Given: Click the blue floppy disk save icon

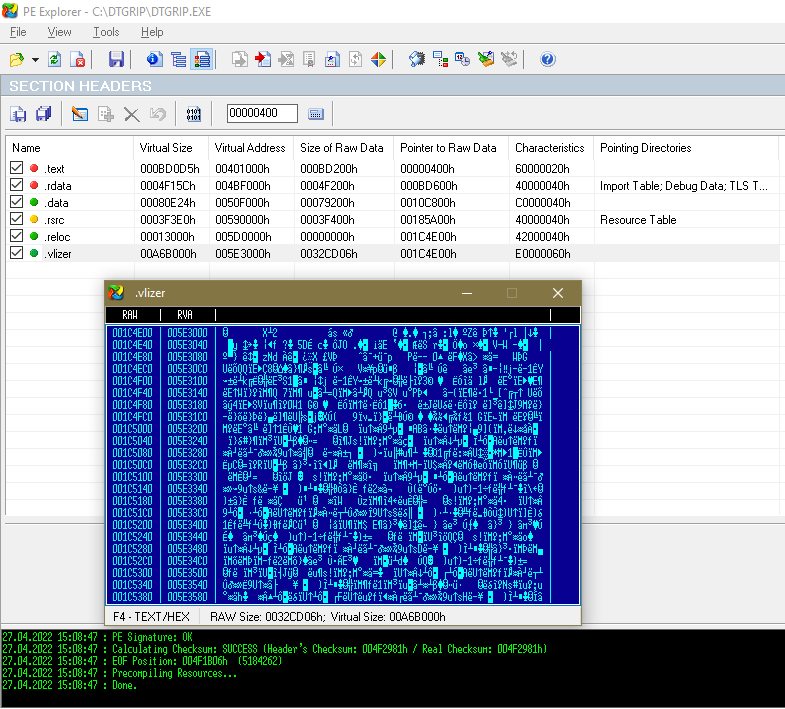Looking at the screenshot, I should click(116, 60).
